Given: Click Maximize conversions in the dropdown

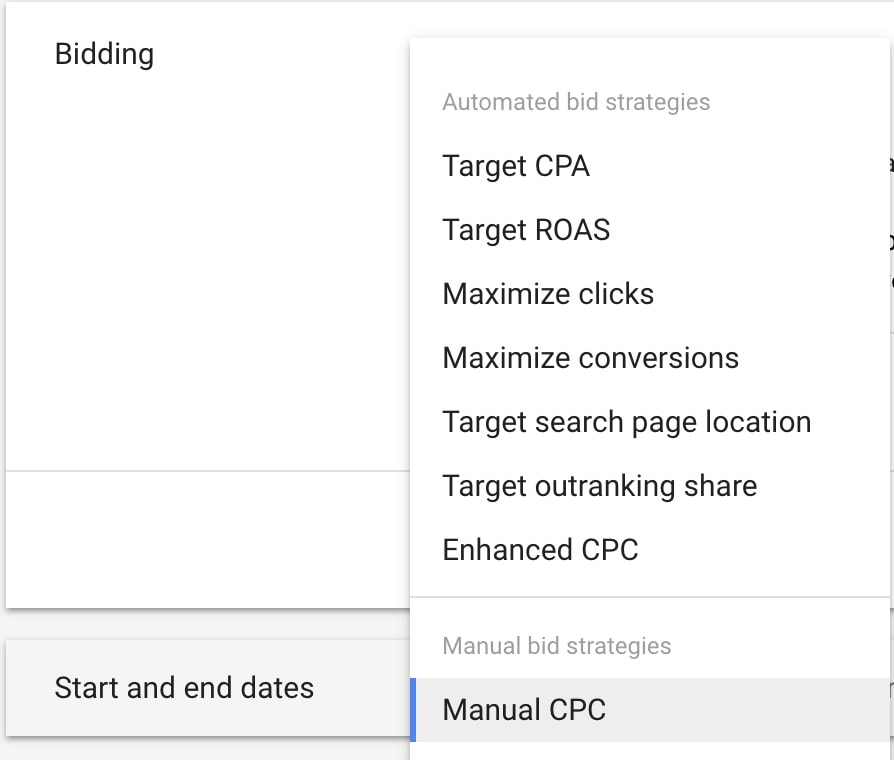Looking at the screenshot, I should 590,357.
